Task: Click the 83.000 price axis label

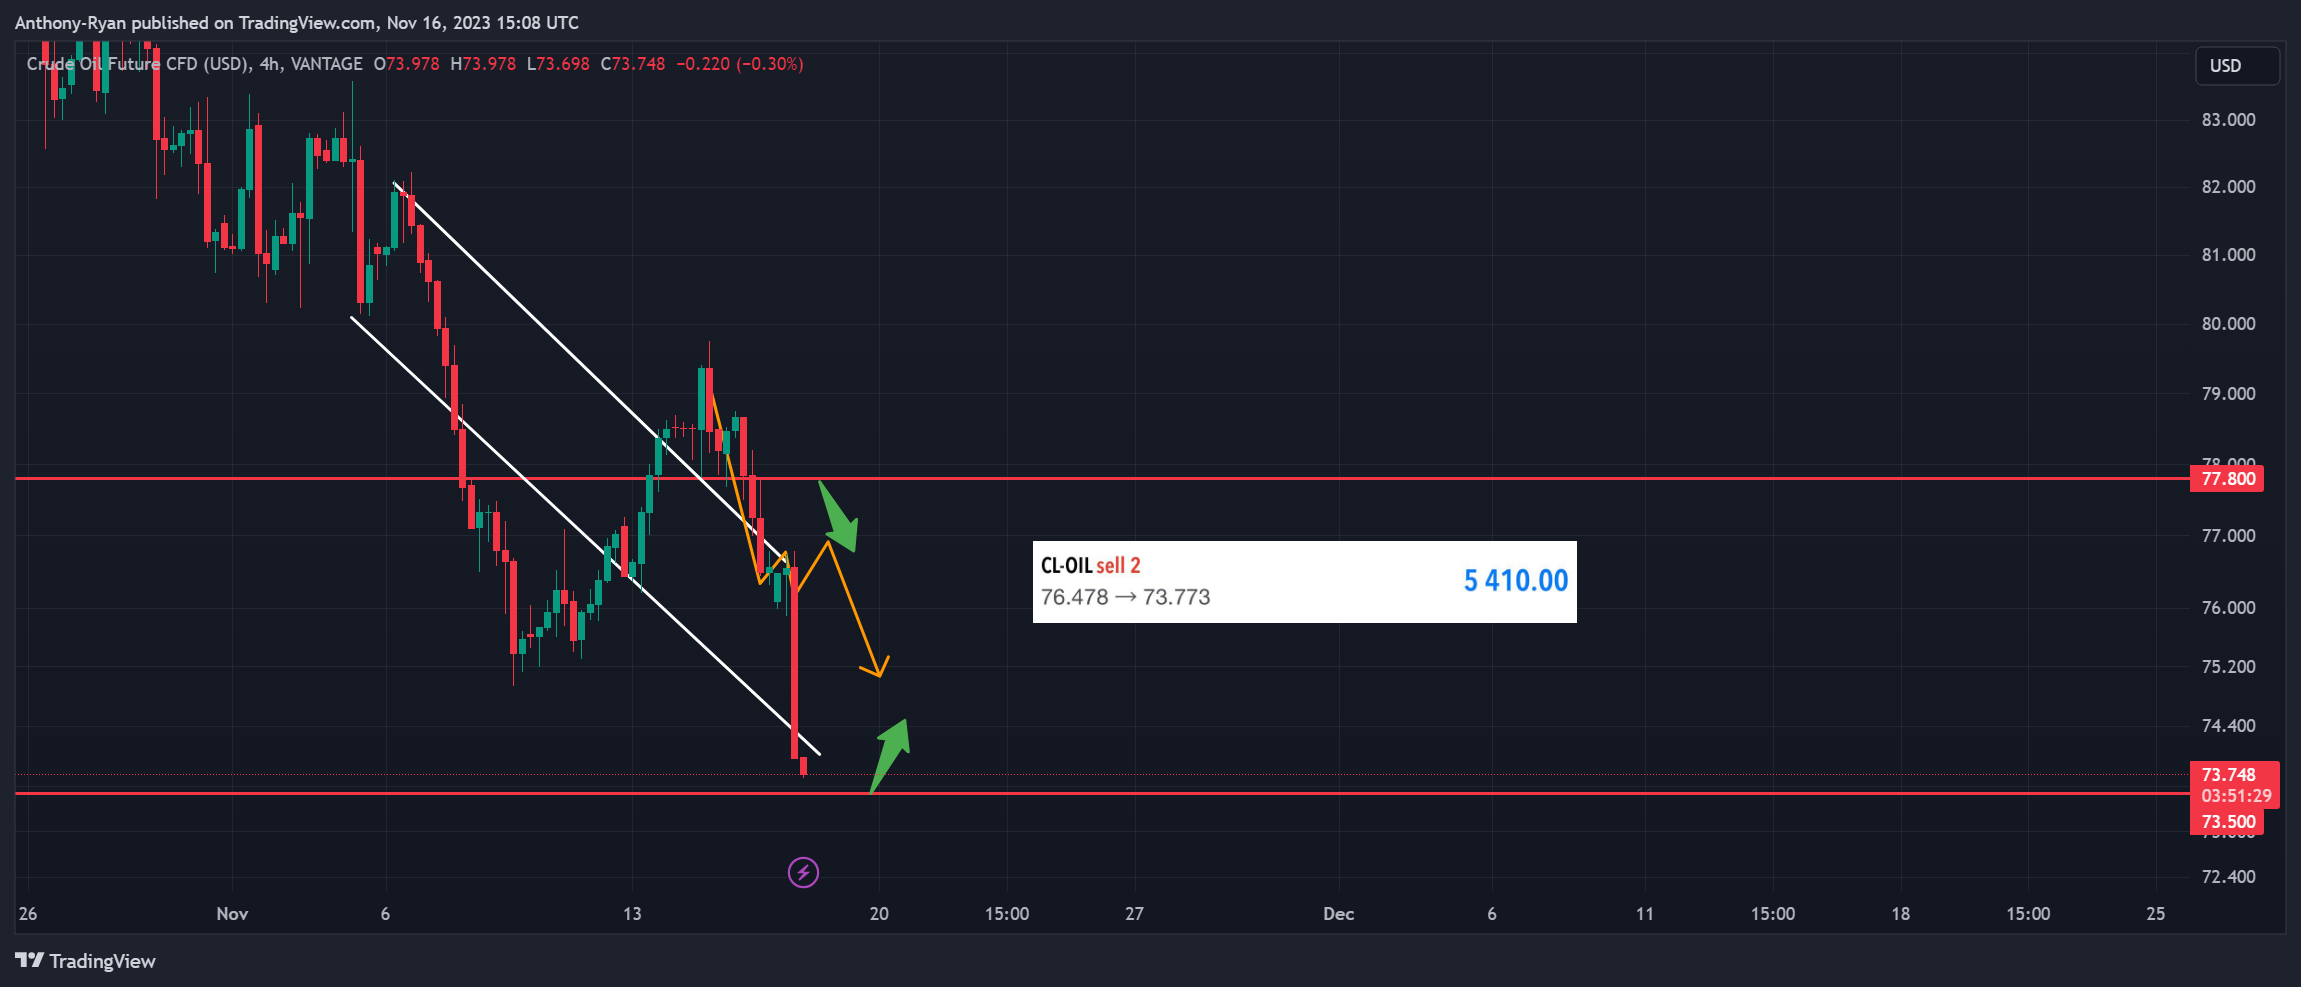Action: point(2228,120)
